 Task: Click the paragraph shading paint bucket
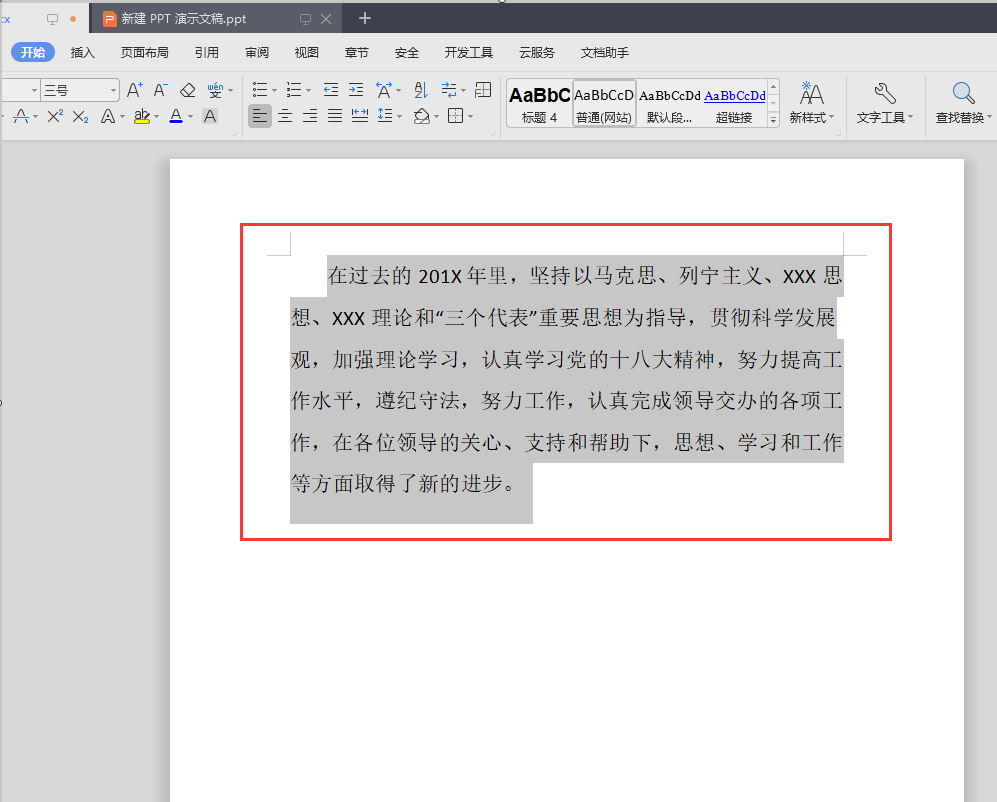pyautogui.click(x=422, y=116)
